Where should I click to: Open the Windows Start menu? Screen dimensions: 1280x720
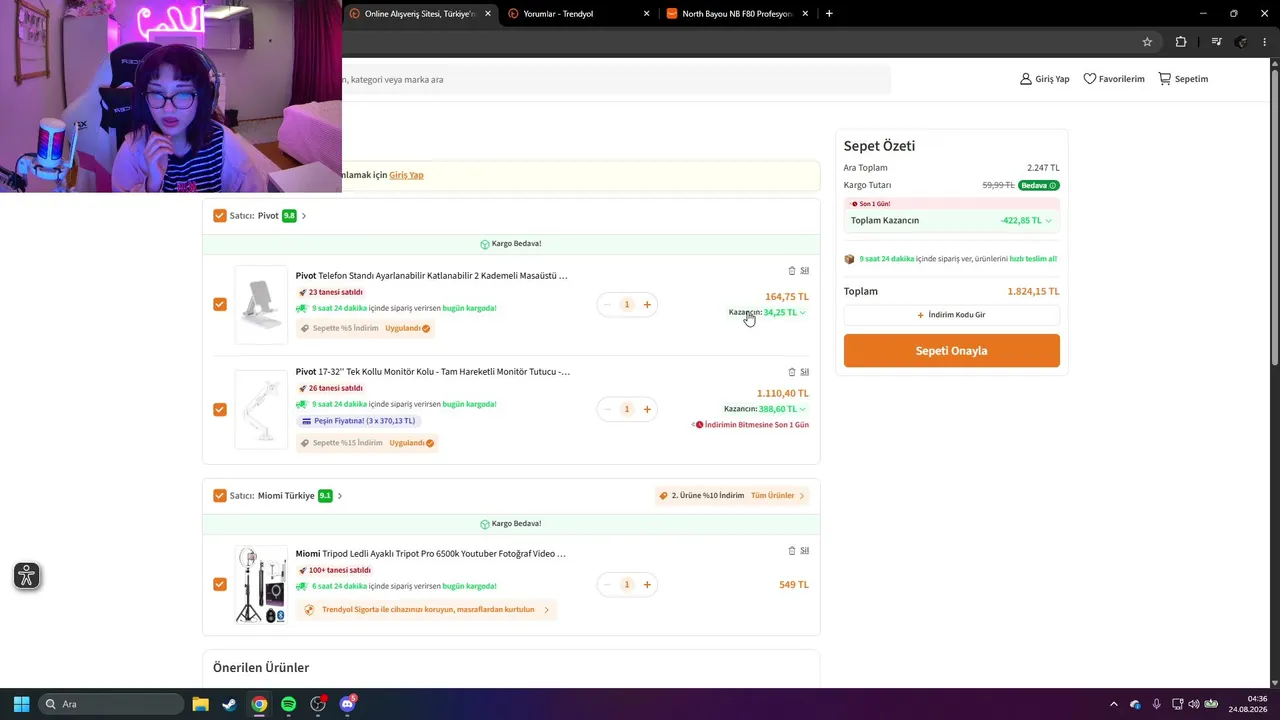22,704
